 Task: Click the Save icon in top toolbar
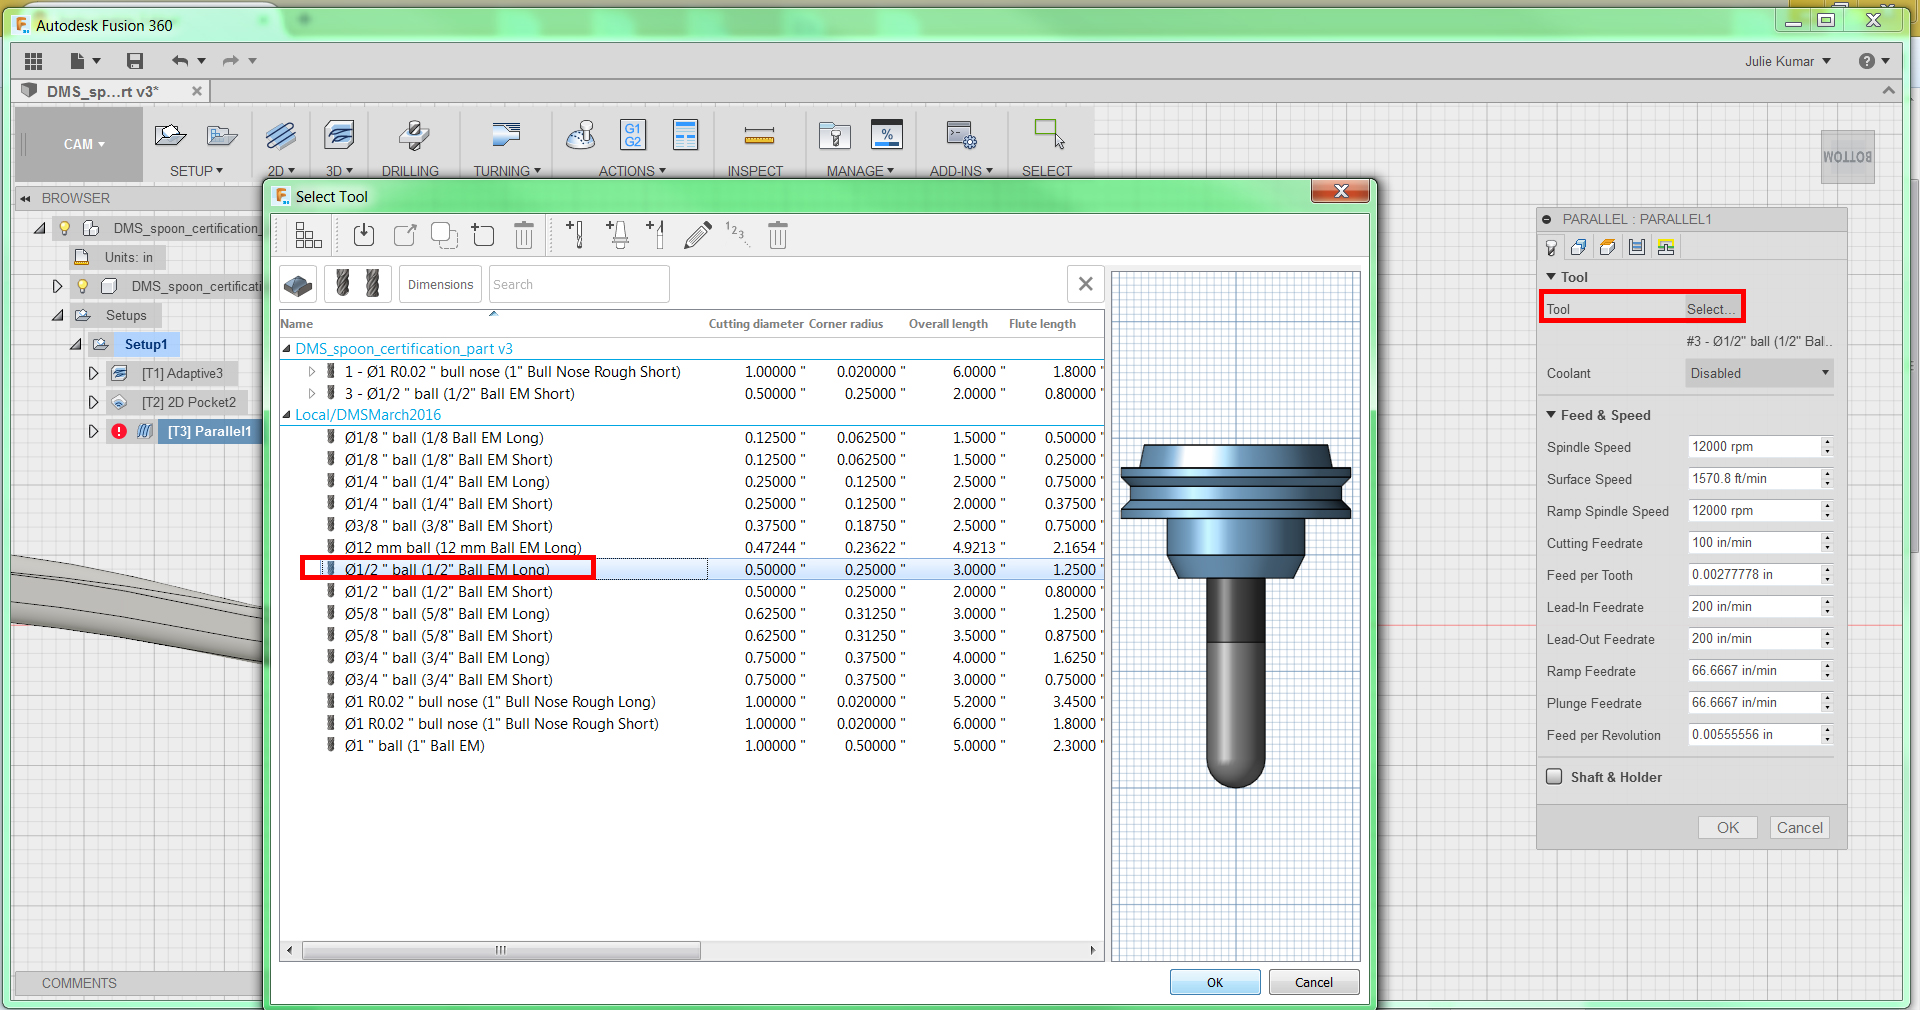[x=134, y=61]
